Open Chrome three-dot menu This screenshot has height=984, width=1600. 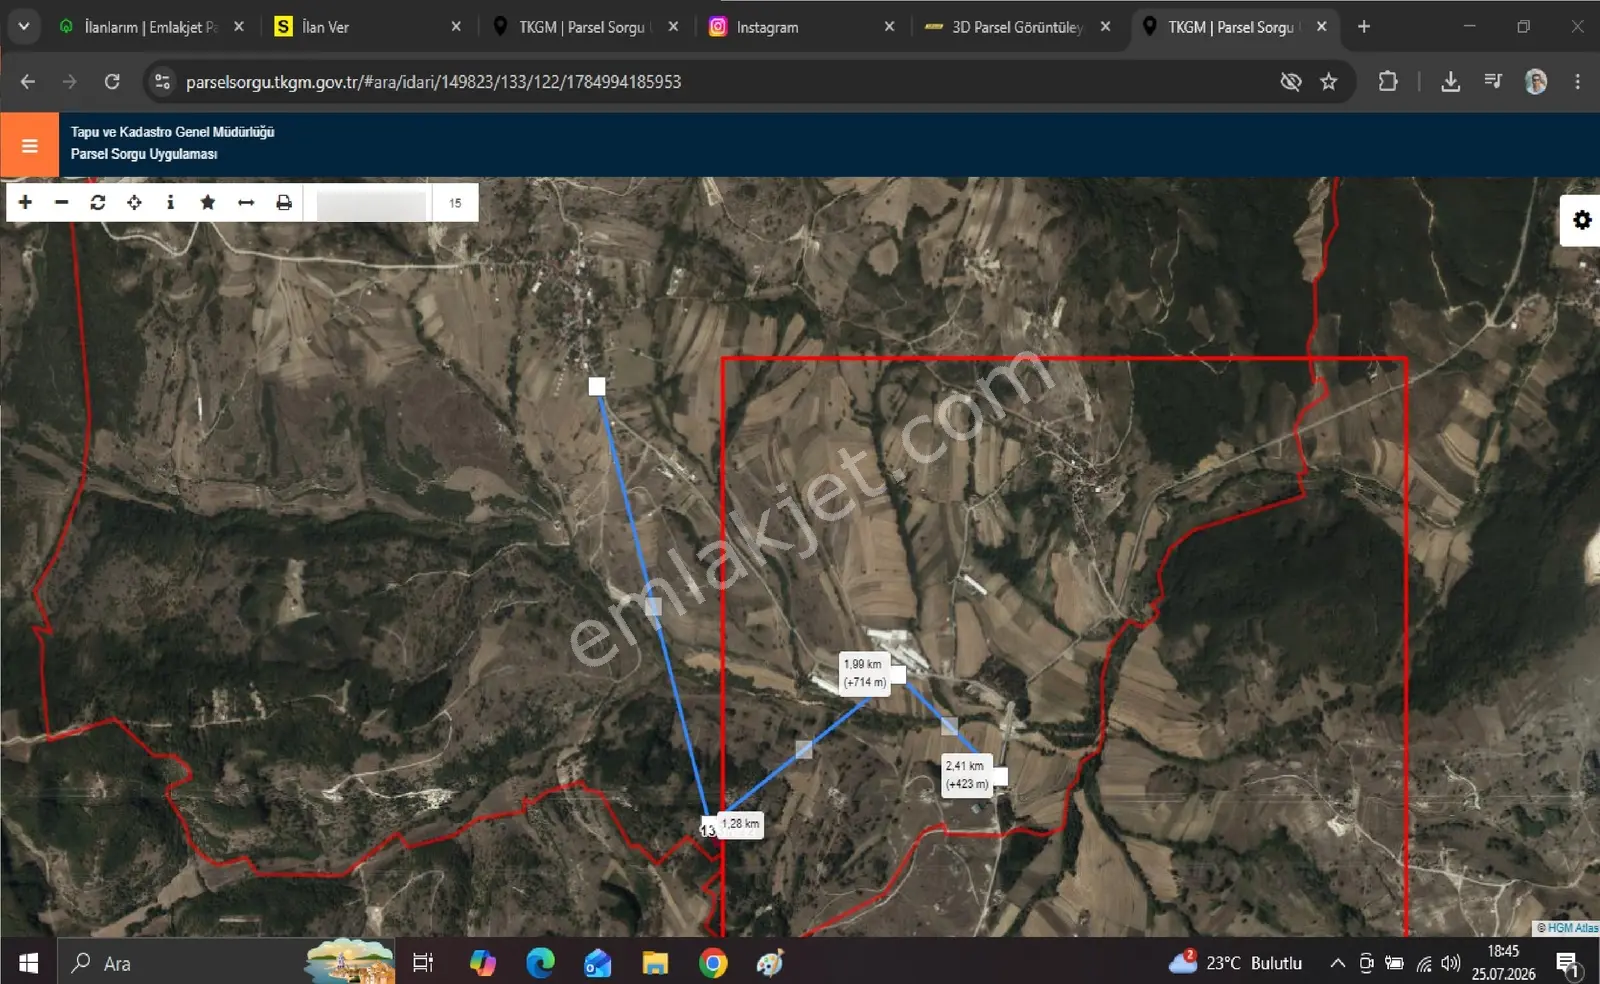(x=1577, y=82)
